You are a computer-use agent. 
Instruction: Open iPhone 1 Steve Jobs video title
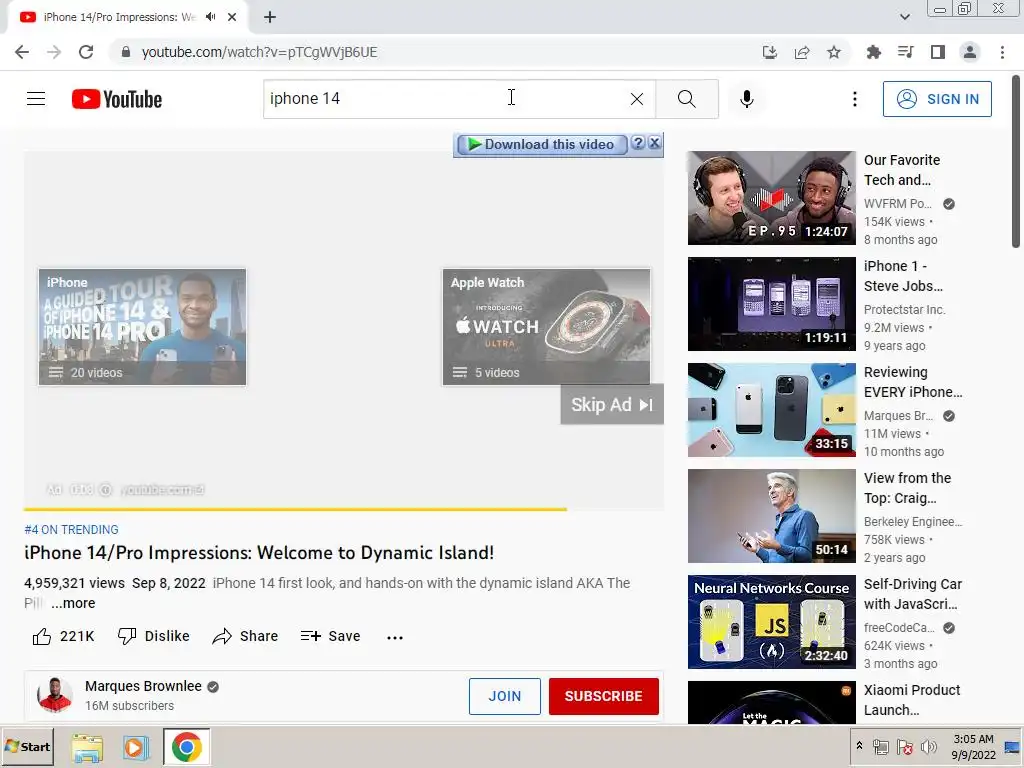coord(903,276)
